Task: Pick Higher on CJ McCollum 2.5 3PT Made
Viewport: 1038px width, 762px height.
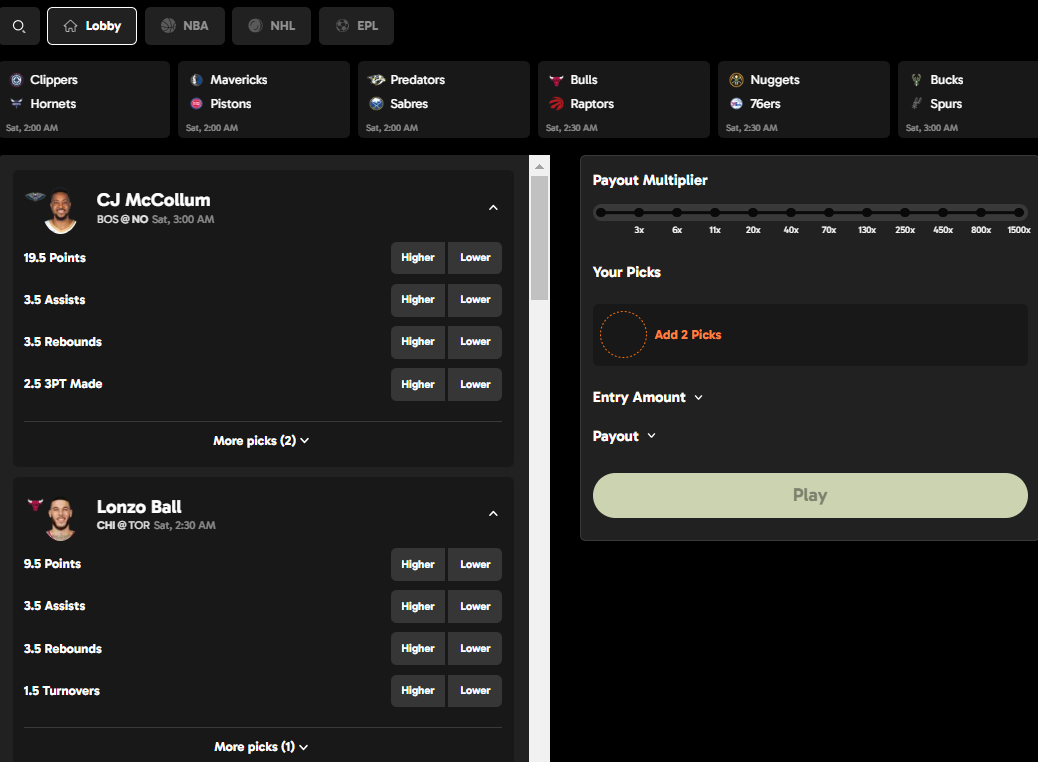Action: pyautogui.click(x=418, y=385)
